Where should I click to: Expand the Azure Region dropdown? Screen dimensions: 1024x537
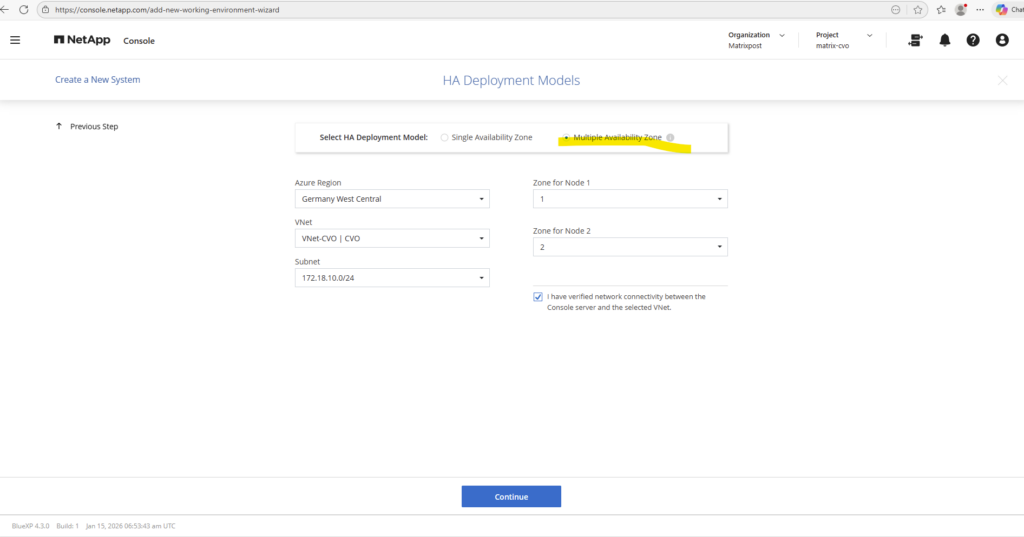pyautogui.click(x=392, y=199)
